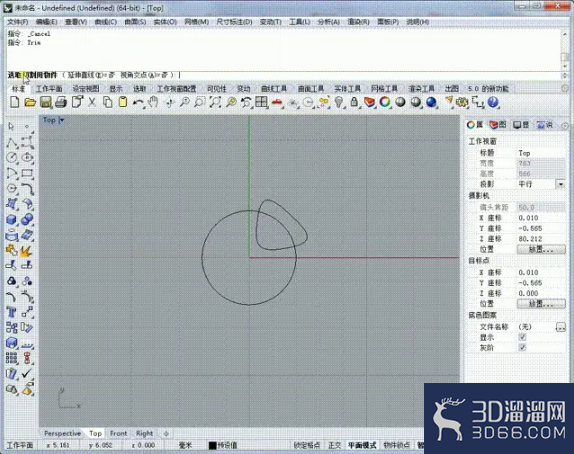Click the 工作平面 status bar pane
Screen dimensions: 574x454
pyautogui.click(x=20, y=445)
